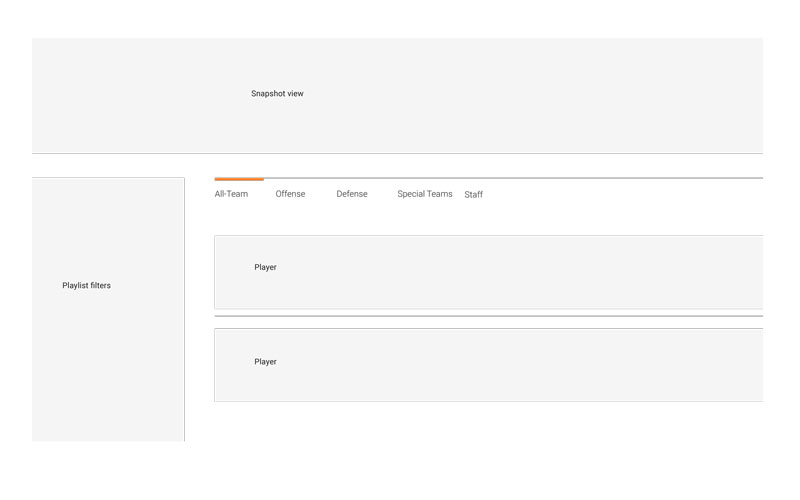Click the bottom of Playlist filters panel
The image size is (800, 500).
[108, 420]
